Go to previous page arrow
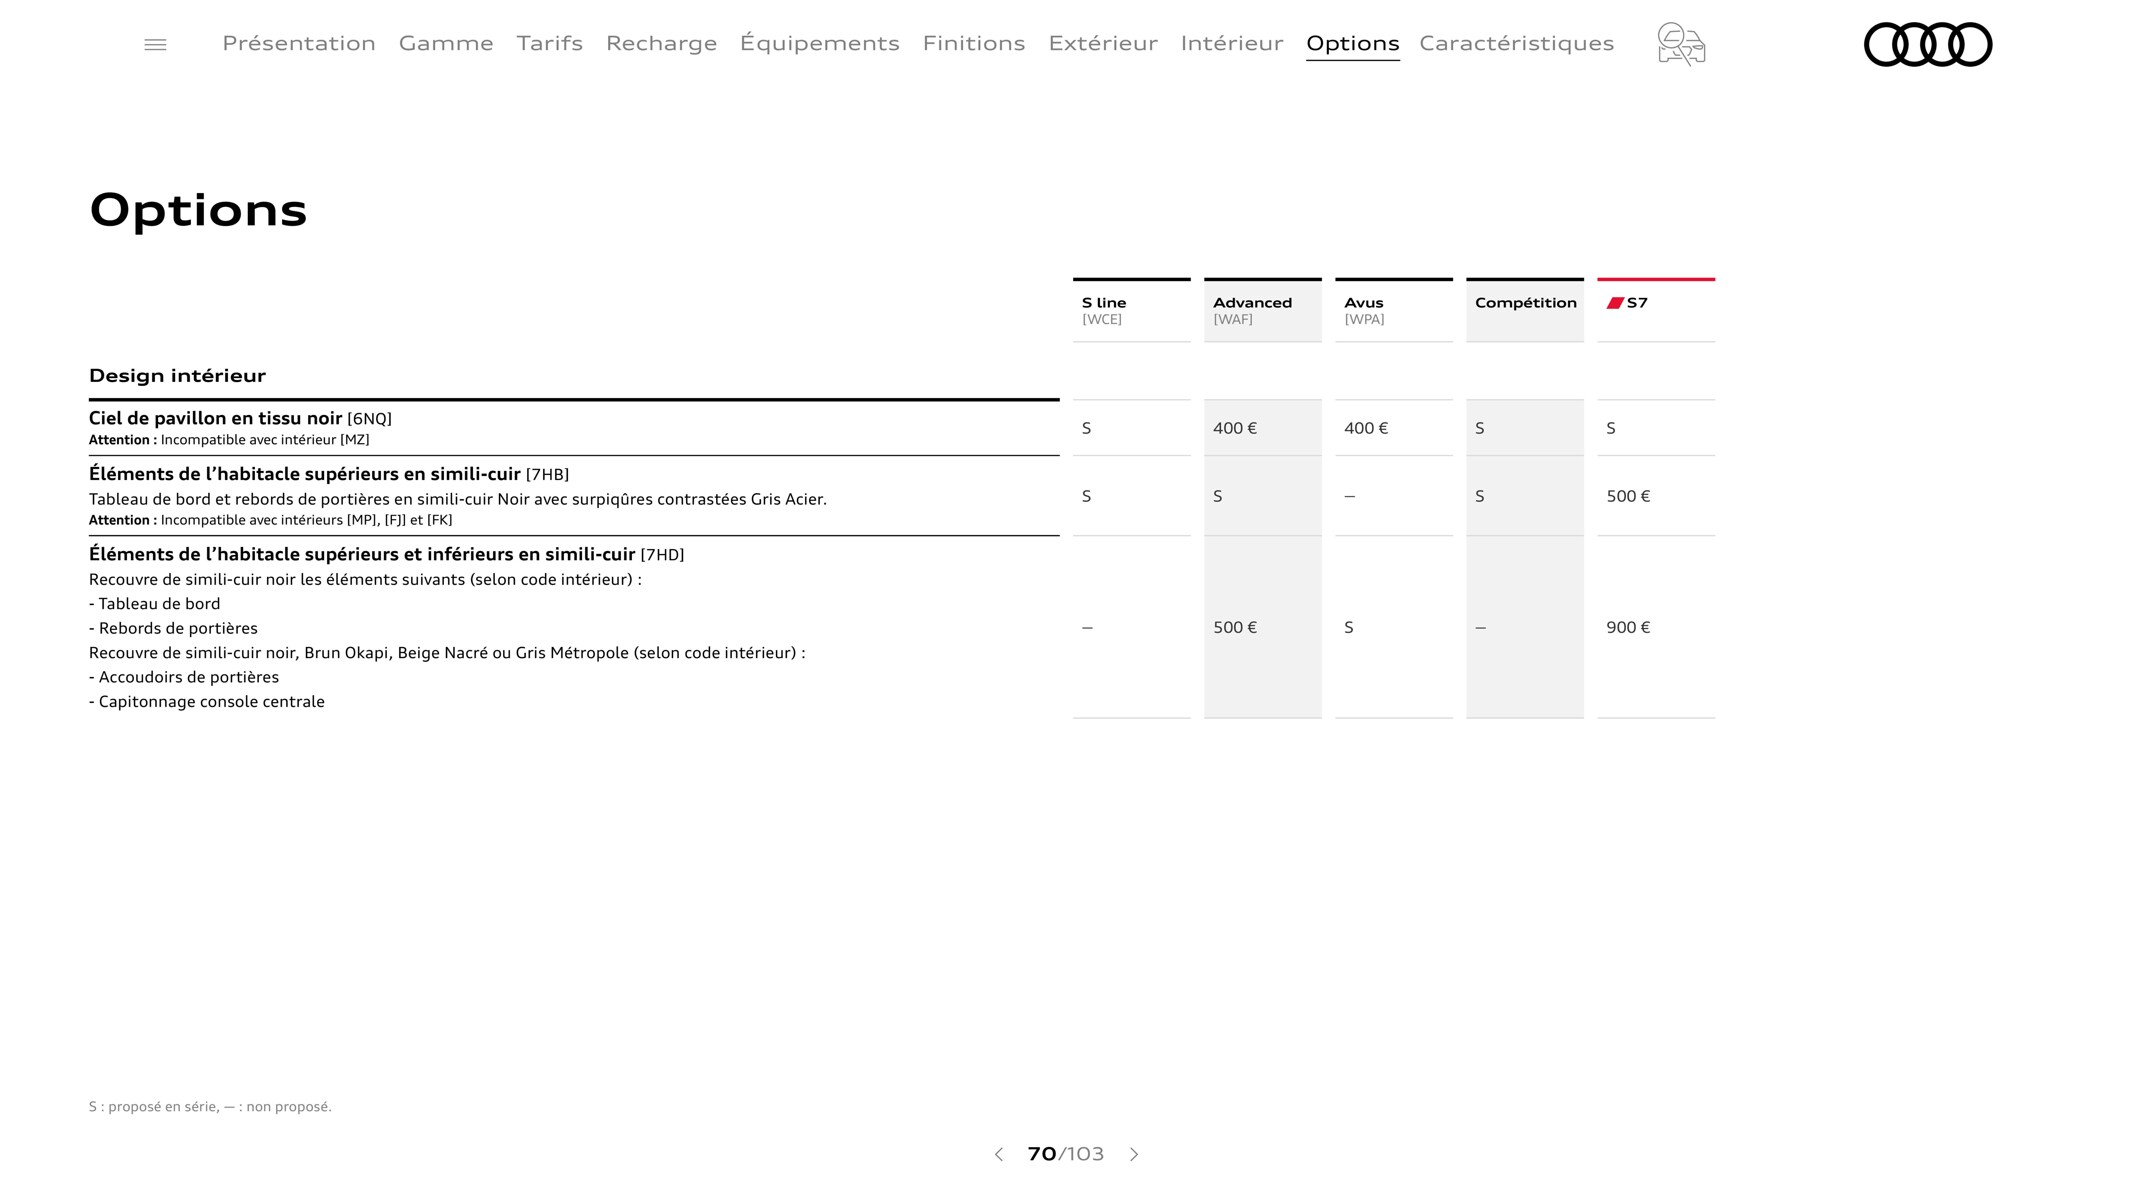Viewport: 2133px width, 1200px height. tap(998, 1154)
